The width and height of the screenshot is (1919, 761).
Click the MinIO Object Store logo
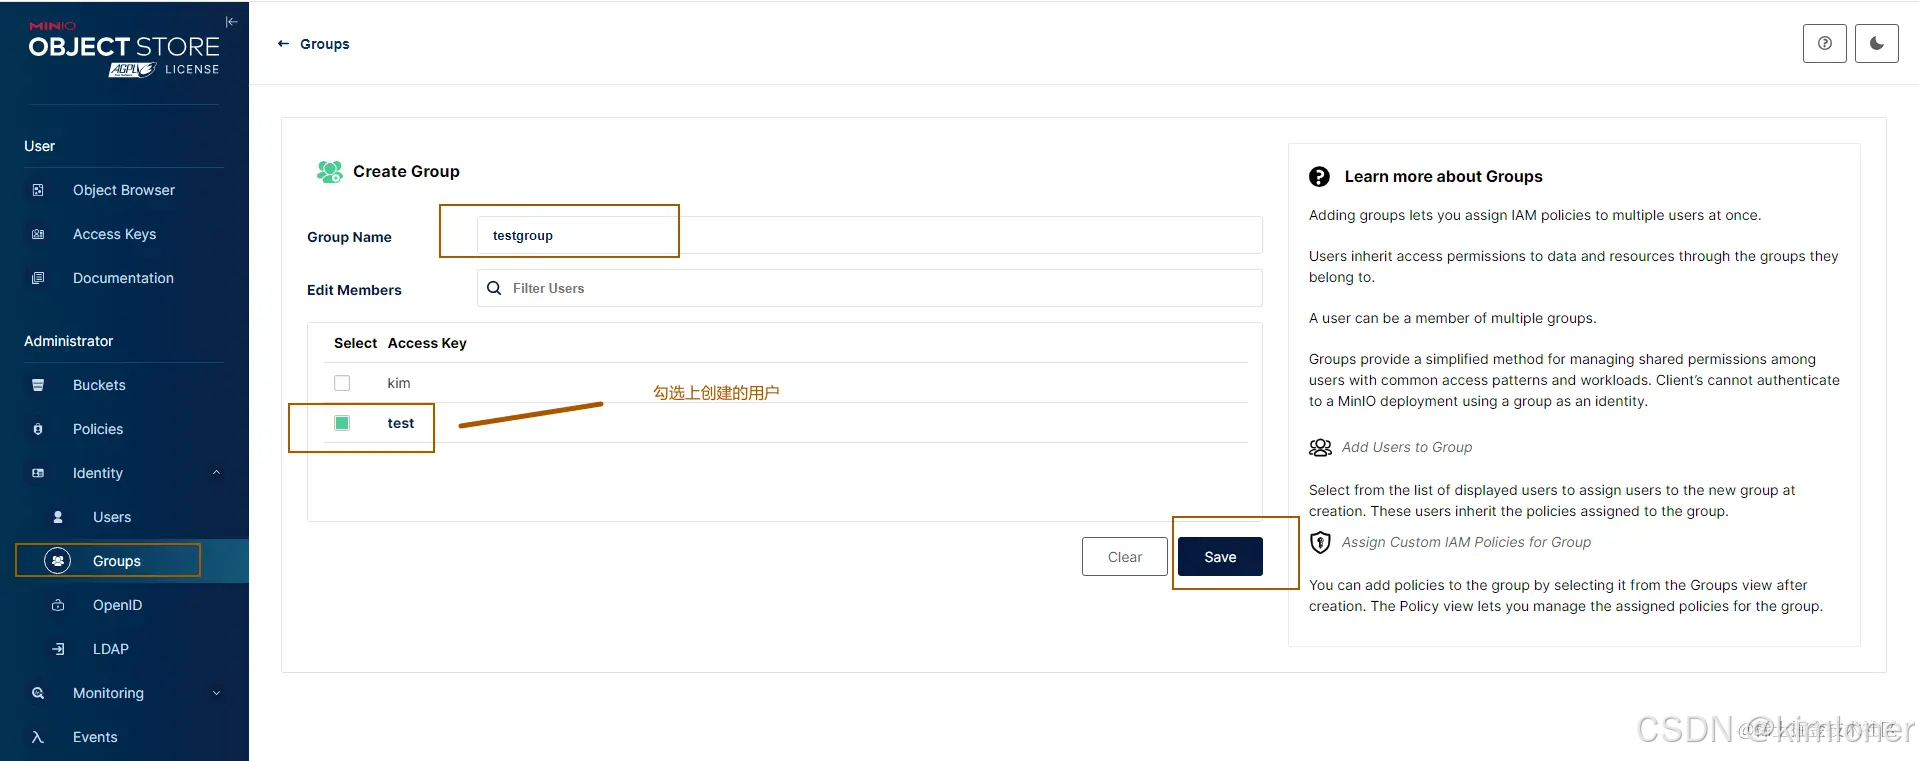124,41
